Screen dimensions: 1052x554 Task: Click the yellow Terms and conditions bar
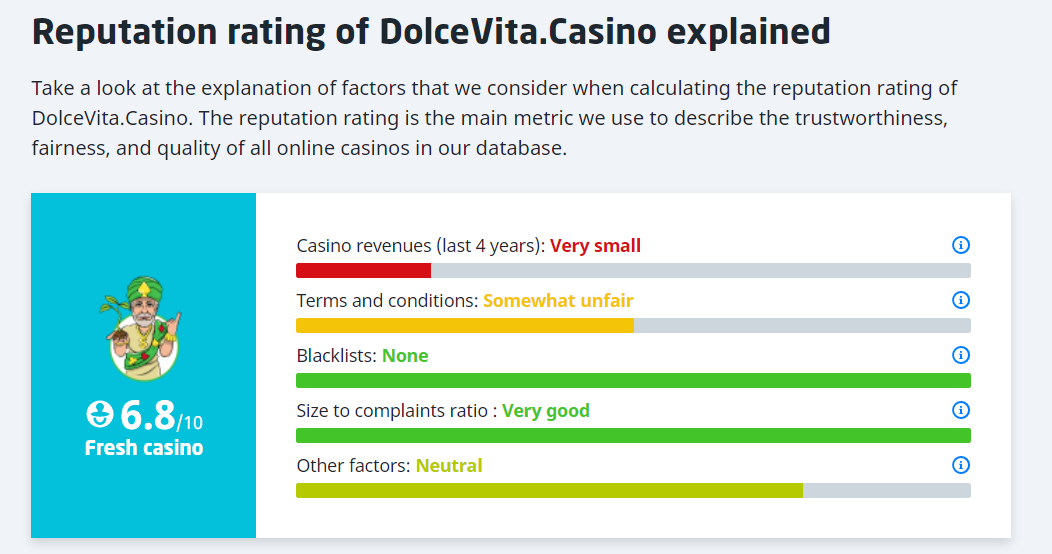[465, 325]
